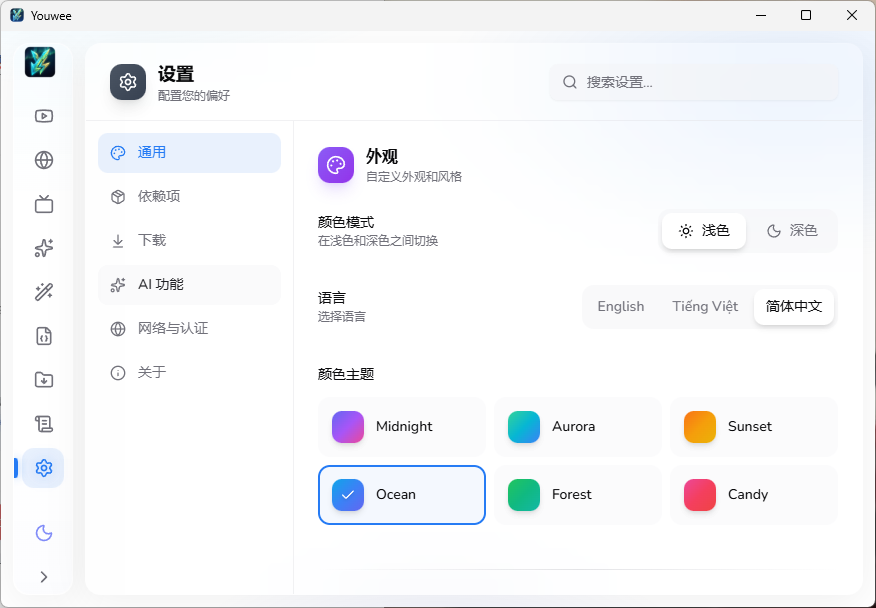876x608 pixels.
Task: Click the 搜索设置 search field
Action: (x=700, y=83)
